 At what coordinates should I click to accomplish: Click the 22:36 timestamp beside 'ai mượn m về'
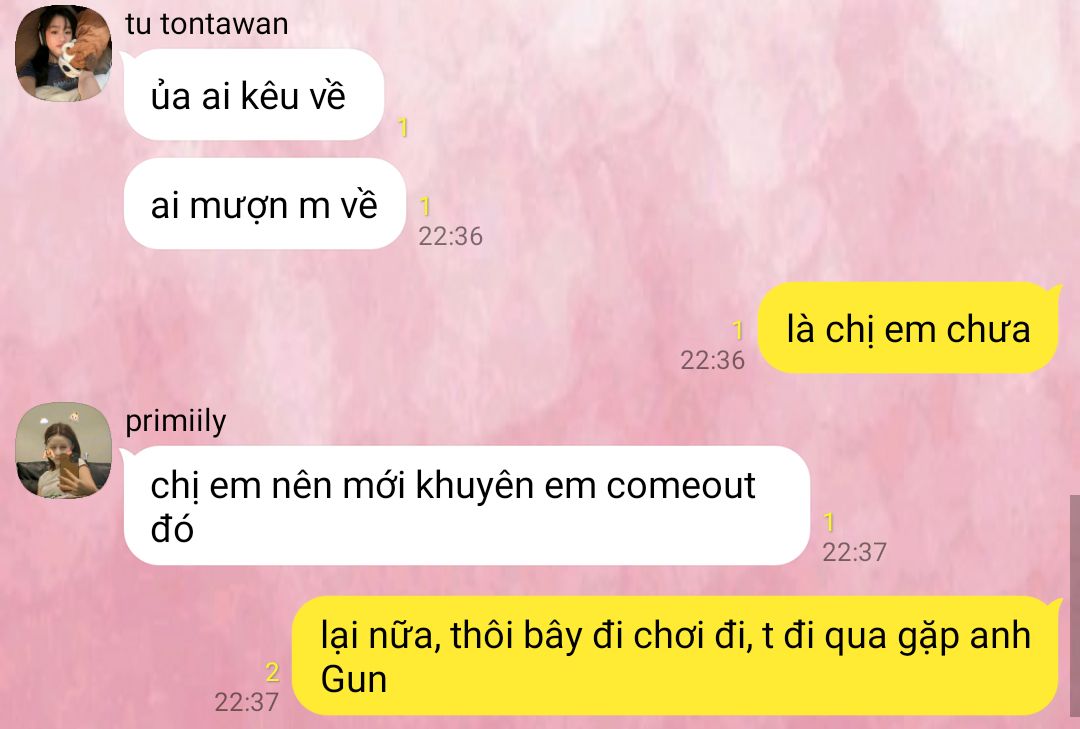coord(450,236)
